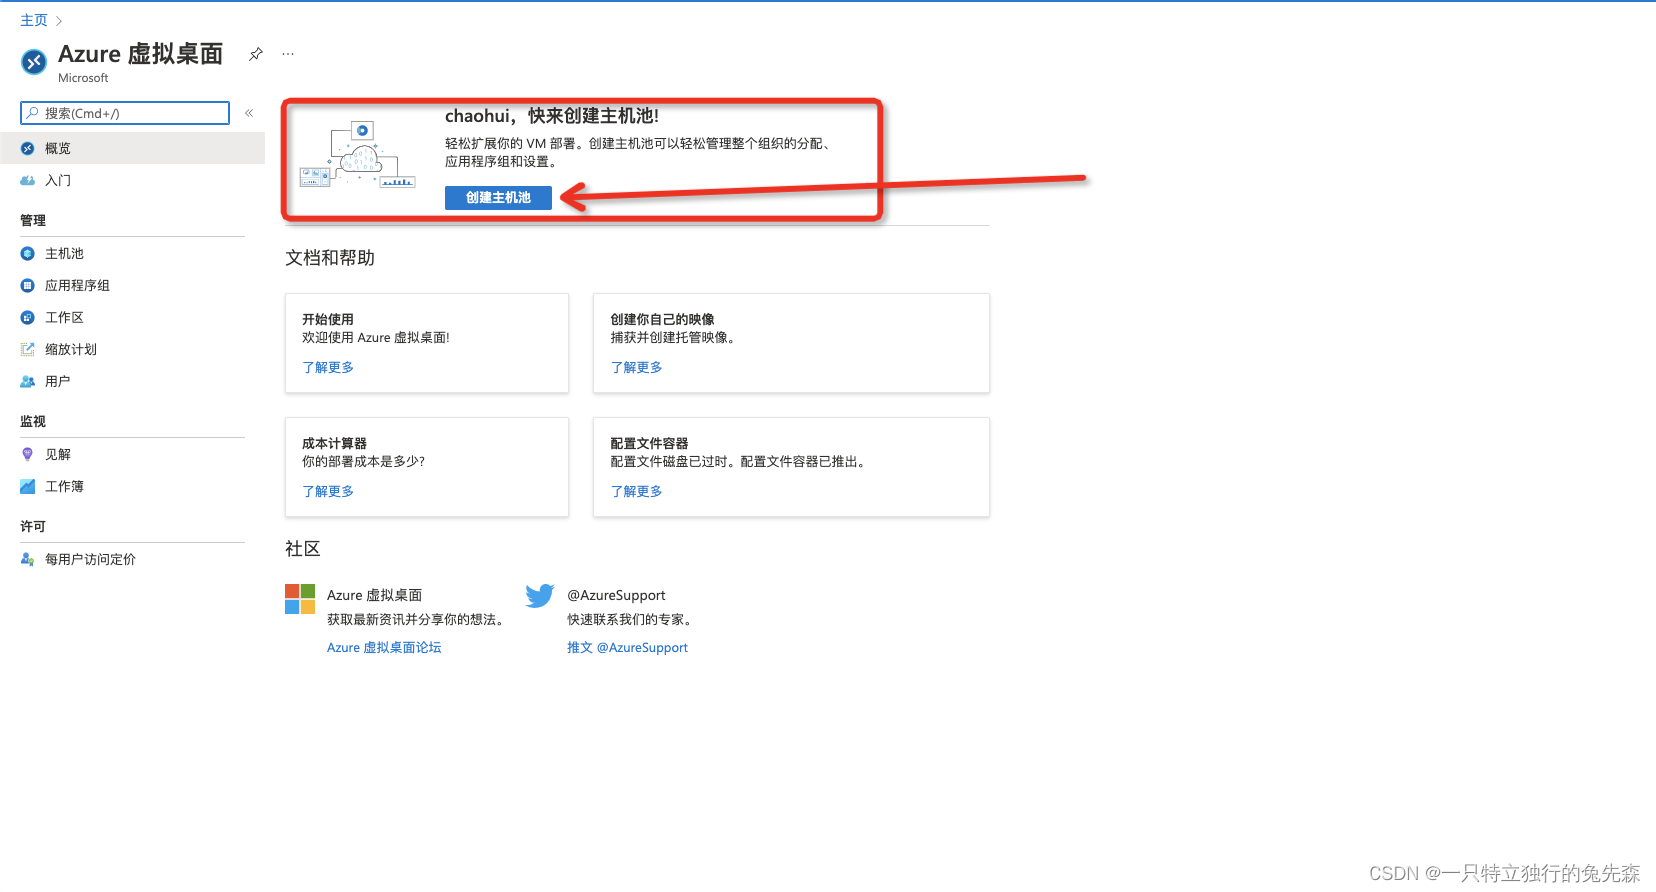The height and width of the screenshot is (892, 1656).
Task: Click the search magnifier icon
Action: point(32,113)
